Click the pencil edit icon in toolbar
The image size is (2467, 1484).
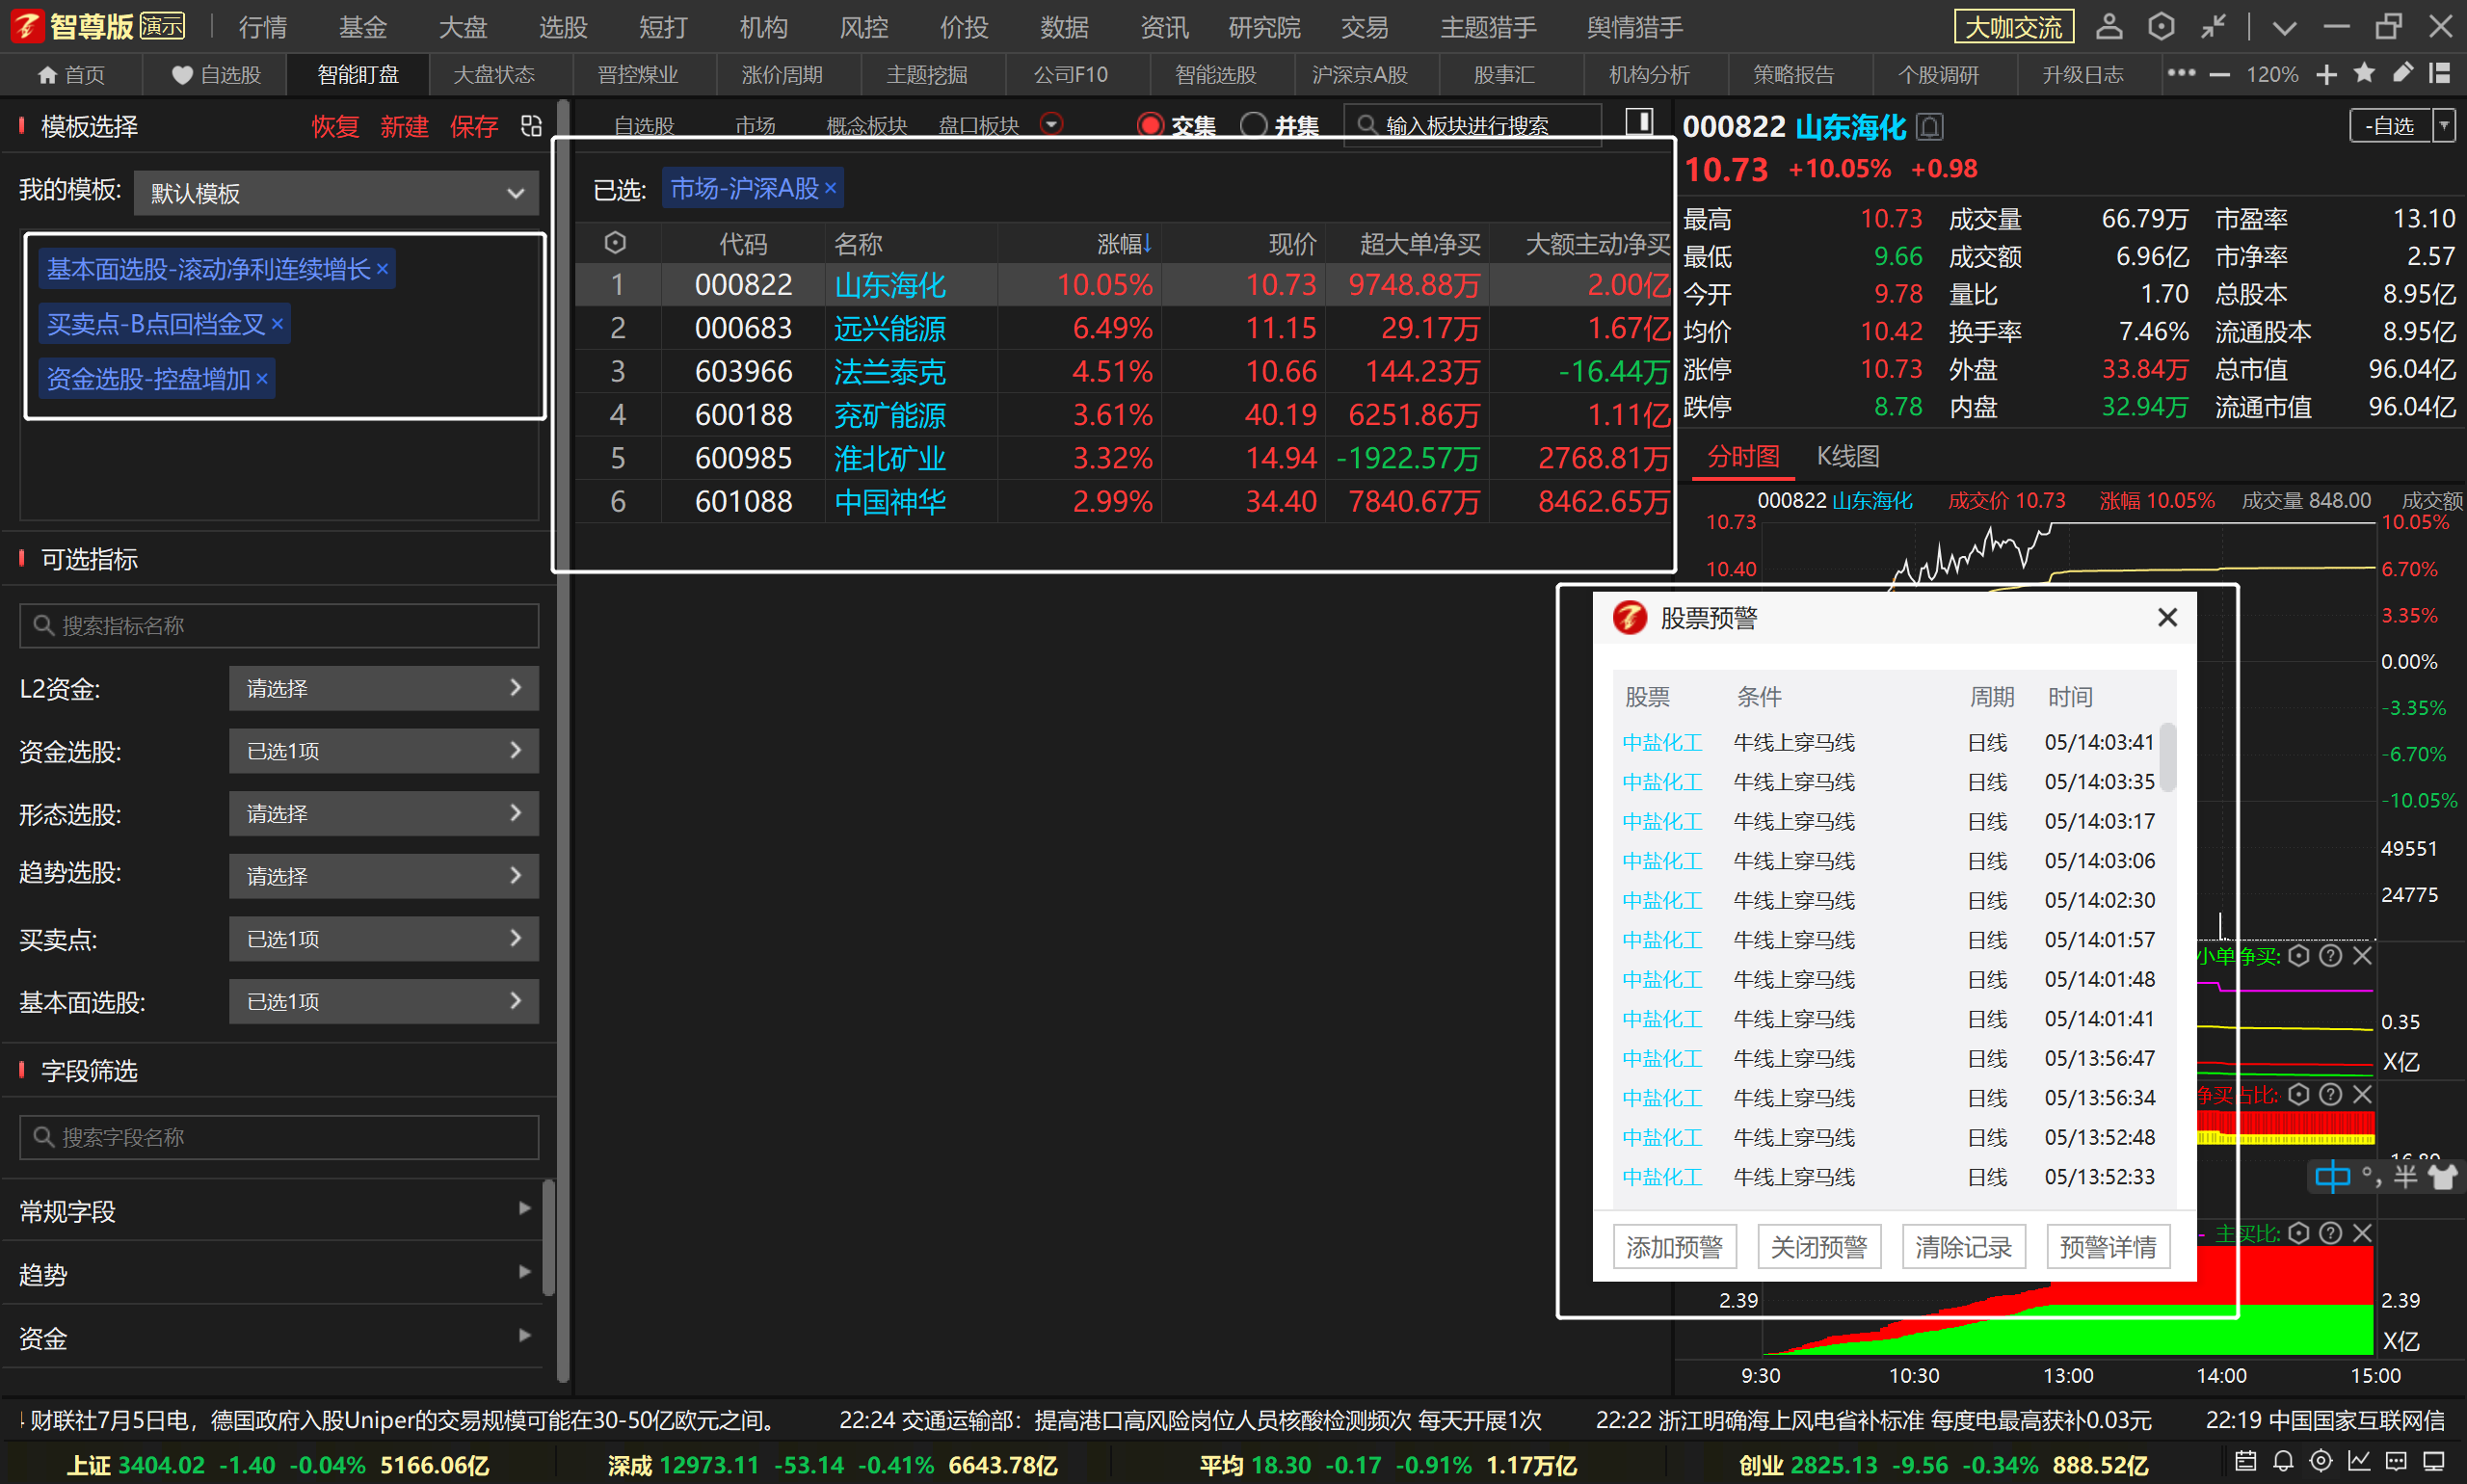point(2402,73)
